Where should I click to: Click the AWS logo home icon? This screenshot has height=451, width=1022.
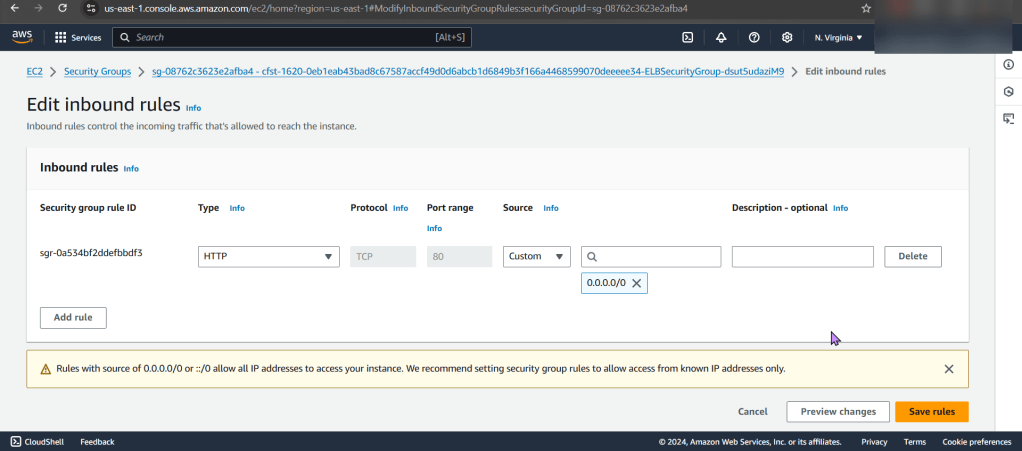(22, 37)
